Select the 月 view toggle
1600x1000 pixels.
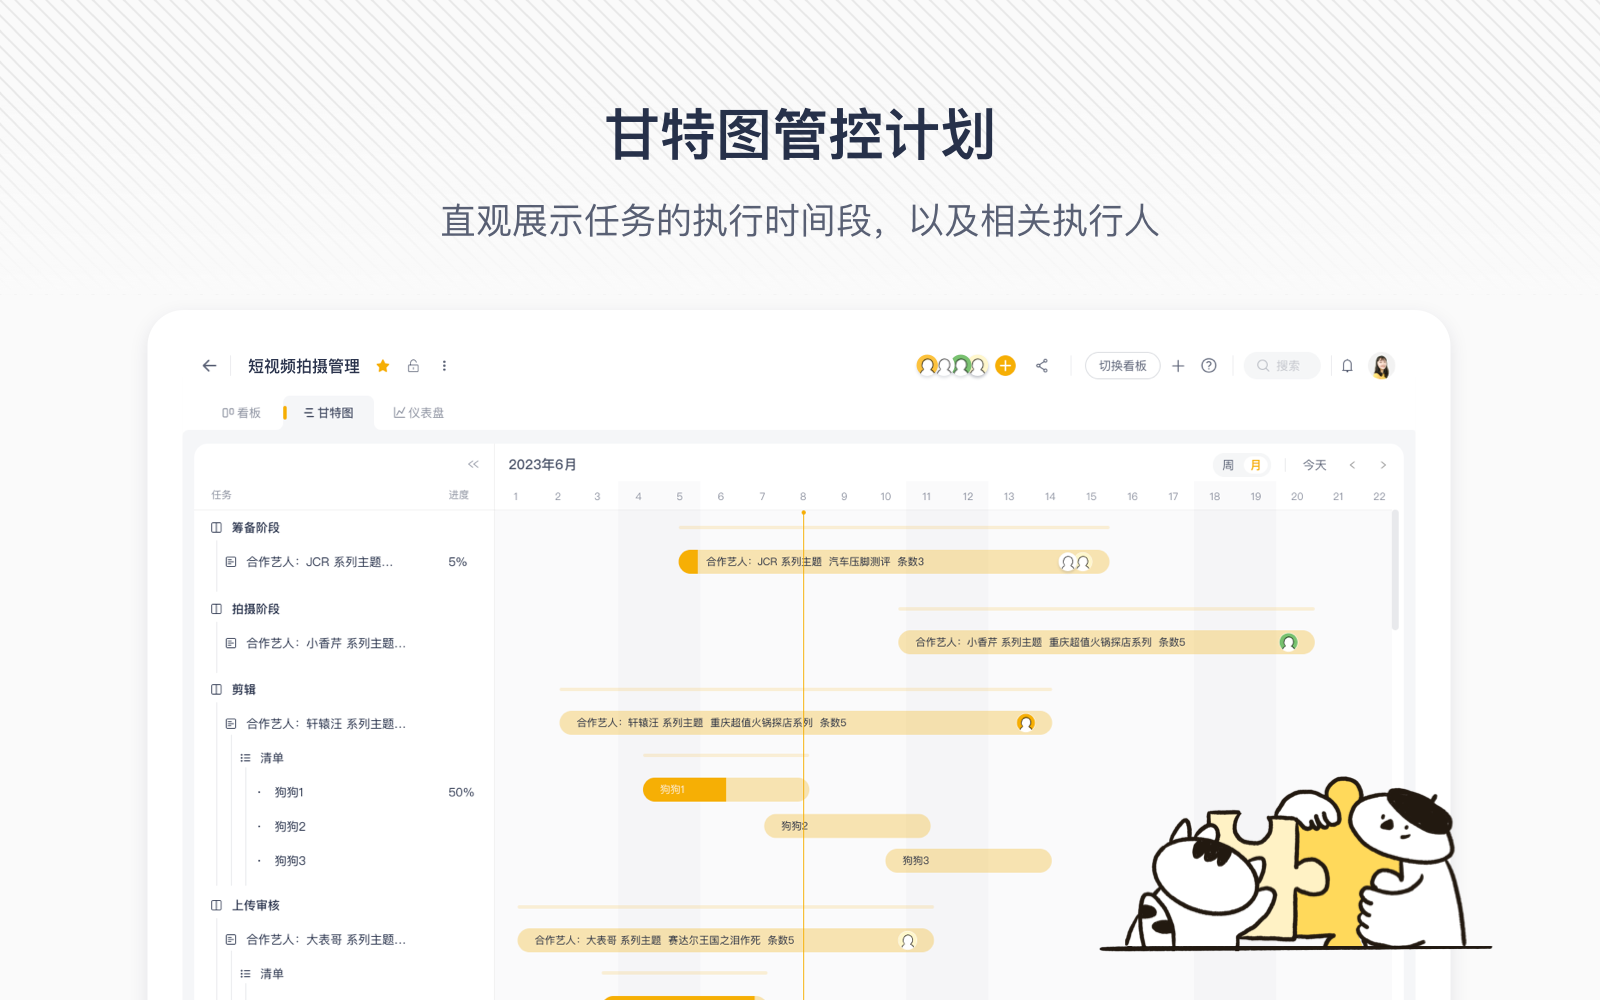[1256, 465]
